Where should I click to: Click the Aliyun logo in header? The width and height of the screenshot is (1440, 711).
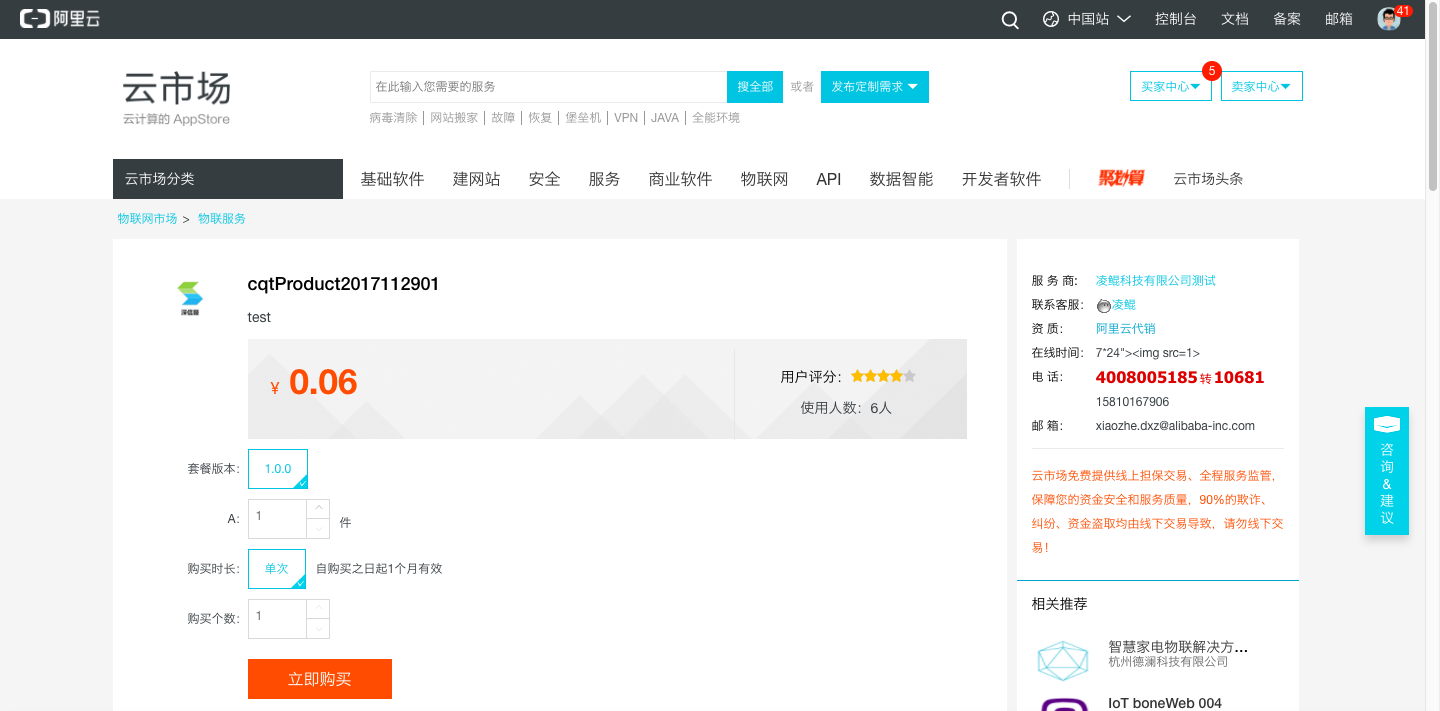pyautogui.click(x=60, y=19)
